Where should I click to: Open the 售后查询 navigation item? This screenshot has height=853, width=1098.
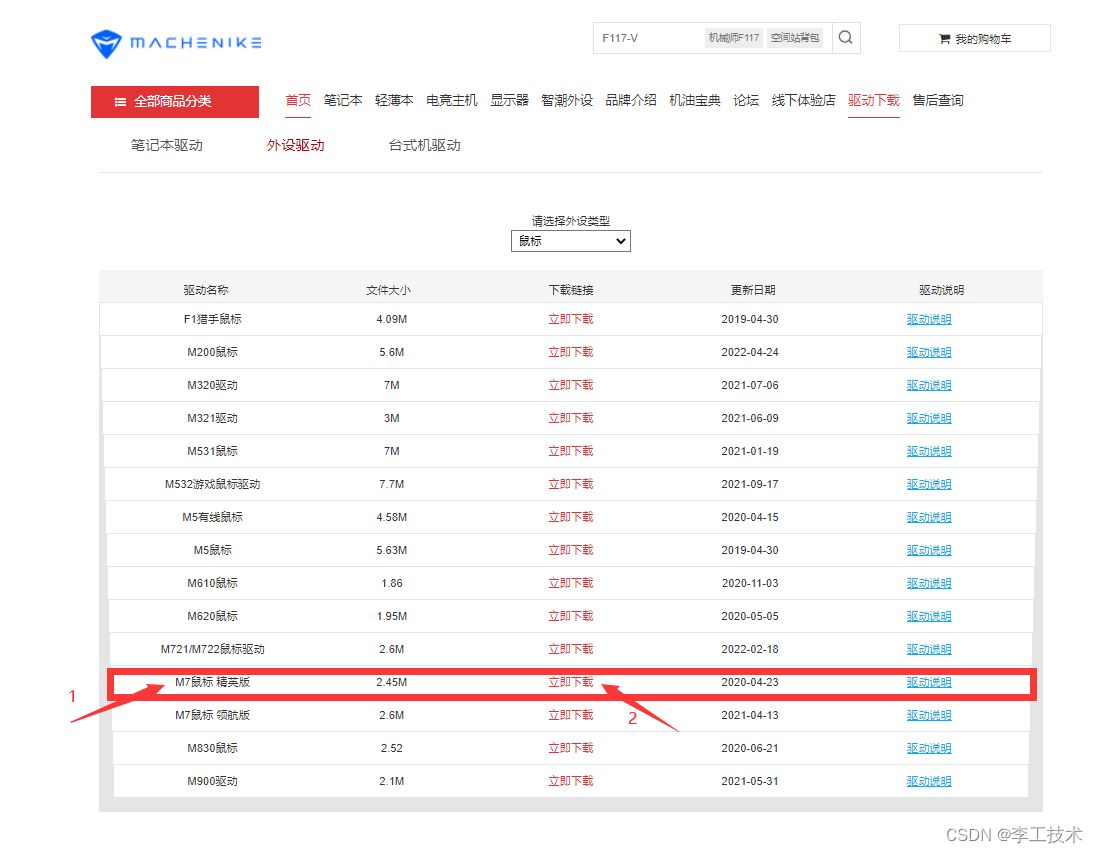click(x=938, y=100)
